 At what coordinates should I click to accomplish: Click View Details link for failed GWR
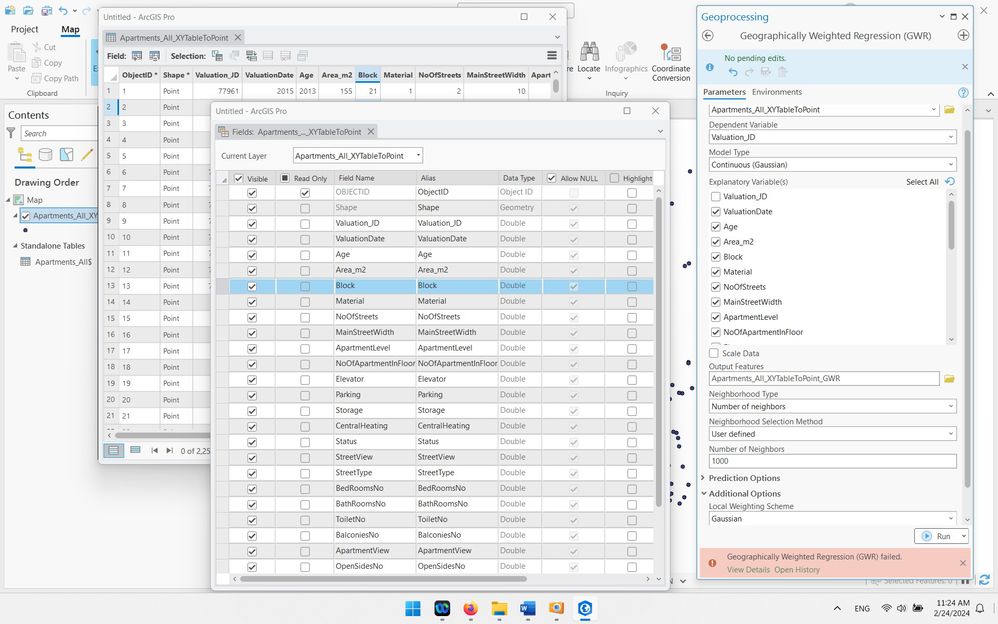coord(748,570)
